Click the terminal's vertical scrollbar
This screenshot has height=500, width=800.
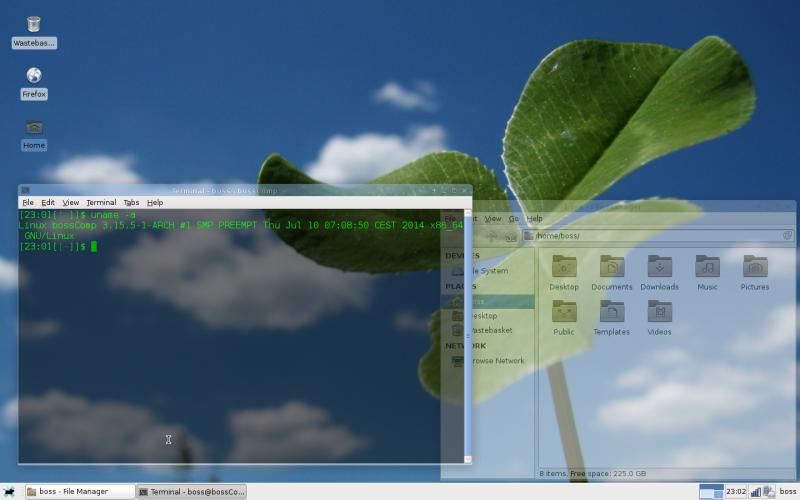pyautogui.click(x=467, y=330)
